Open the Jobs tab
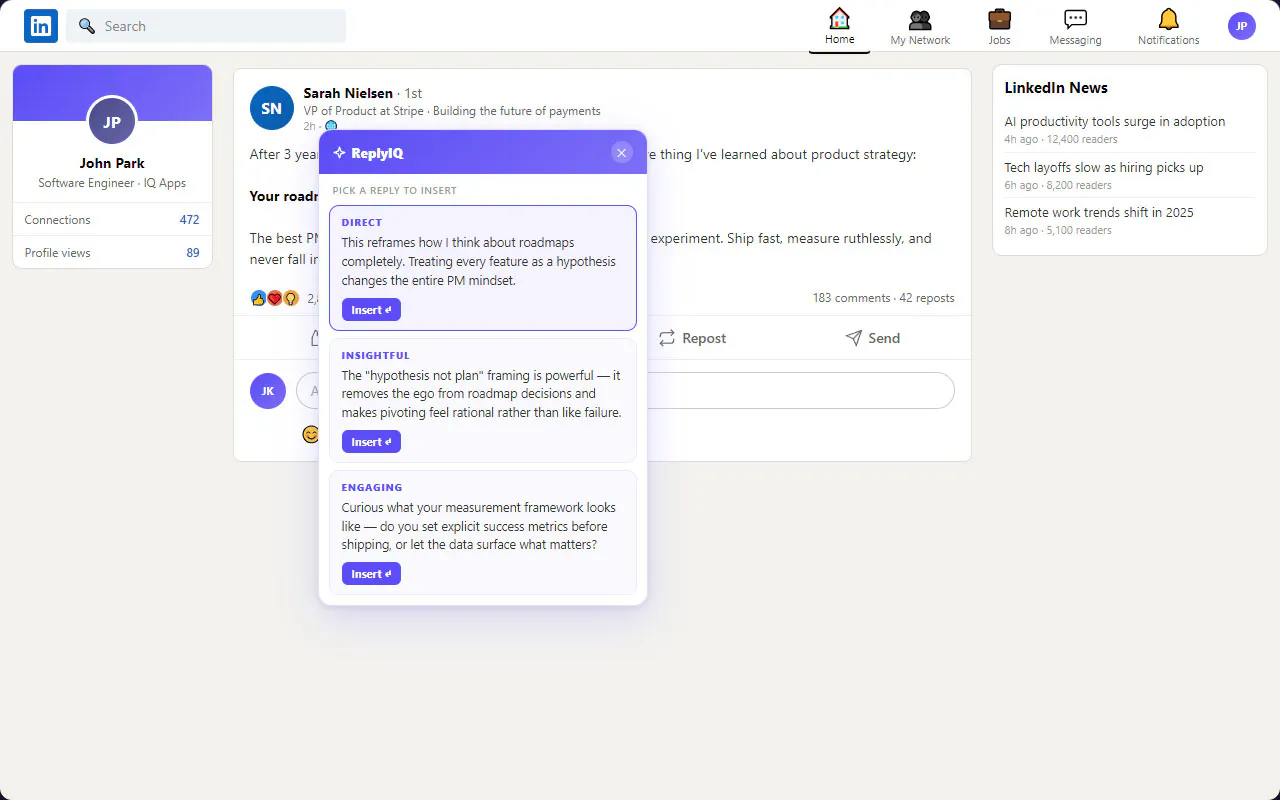This screenshot has height=800, width=1280. [x=999, y=27]
